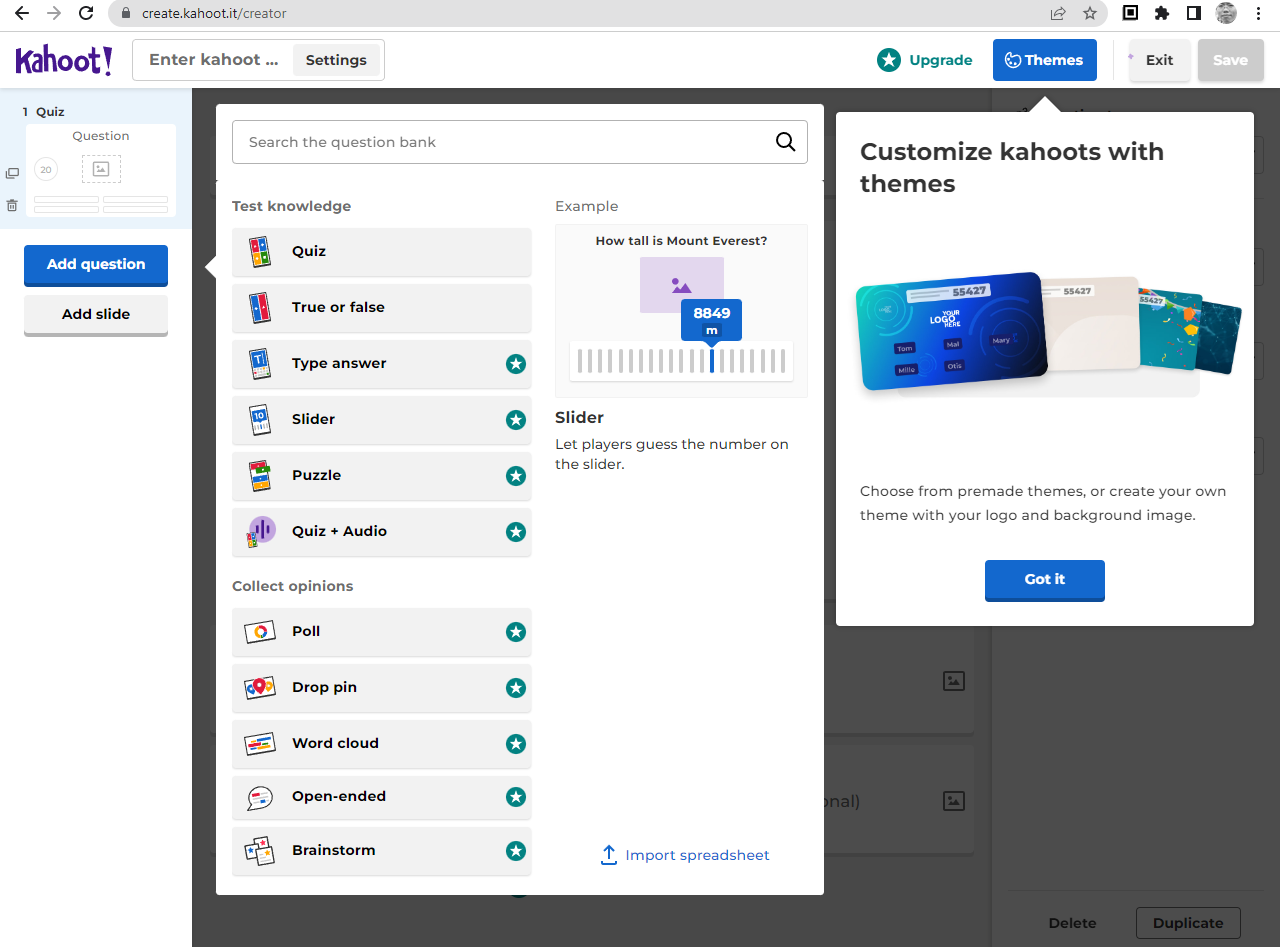The image size is (1280, 947).
Task: Click the Import spreadsheet link
Action: pyautogui.click(x=685, y=855)
